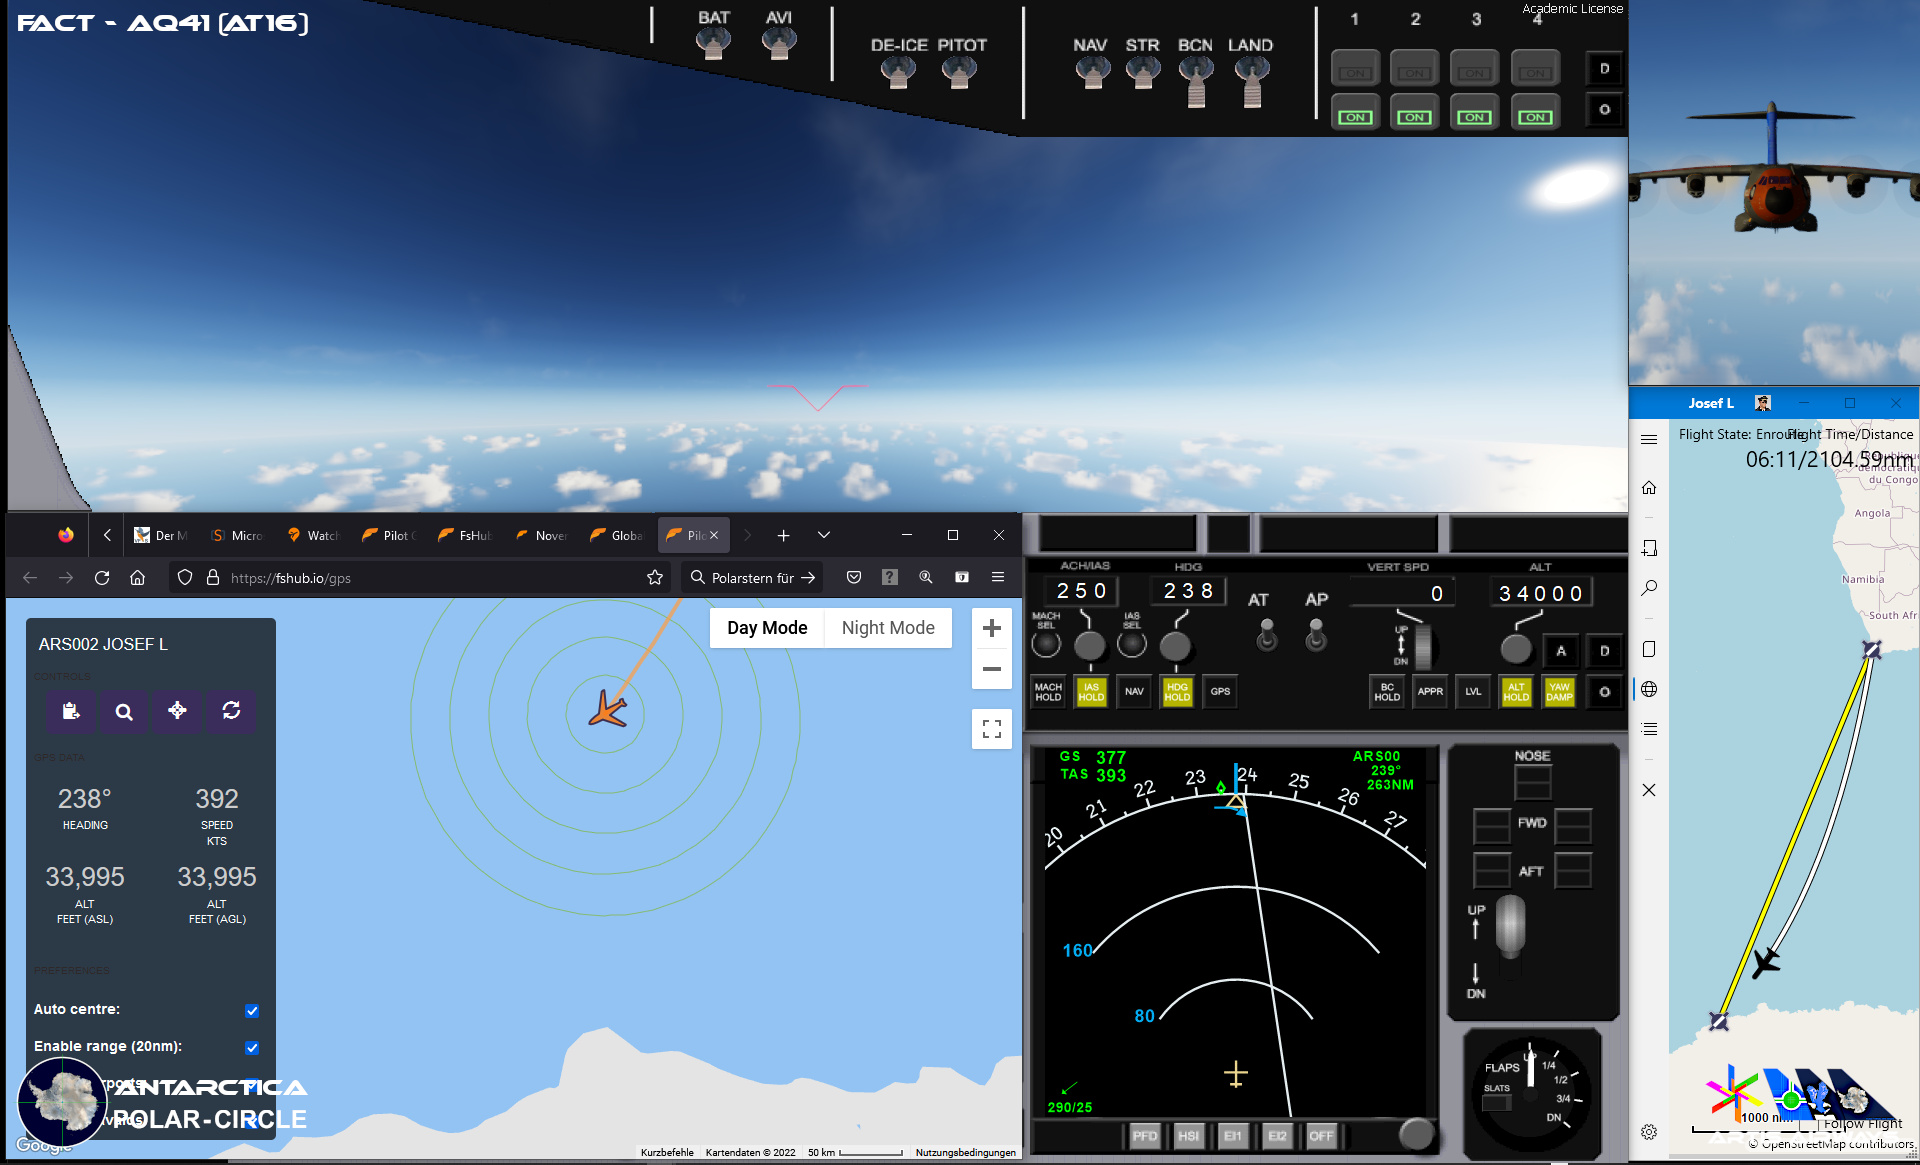This screenshot has height=1165, width=1920.
Task: Switch to the FsHub tab in Firefox
Action: click(x=466, y=536)
